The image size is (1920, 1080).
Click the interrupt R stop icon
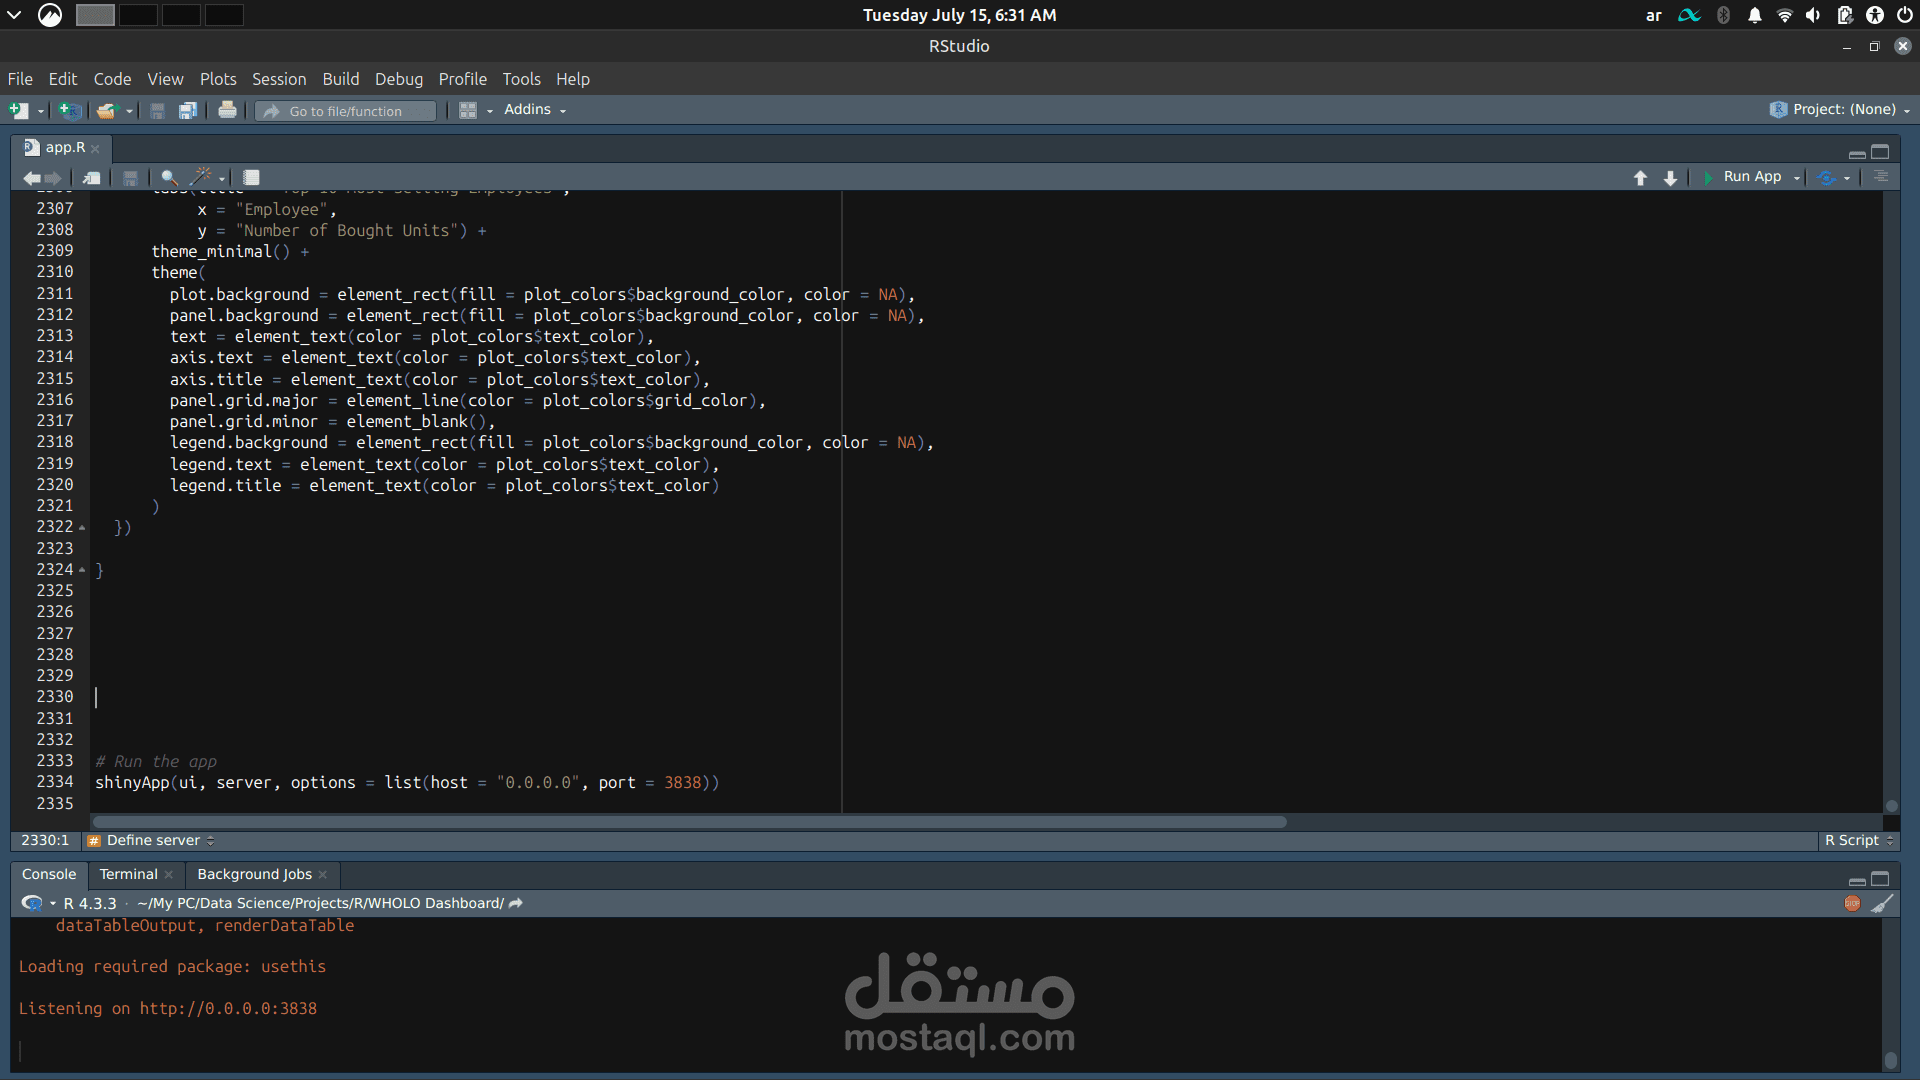click(1852, 903)
